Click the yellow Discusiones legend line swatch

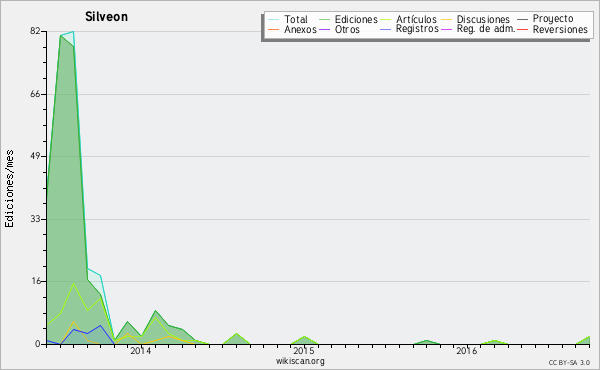(x=447, y=19)
